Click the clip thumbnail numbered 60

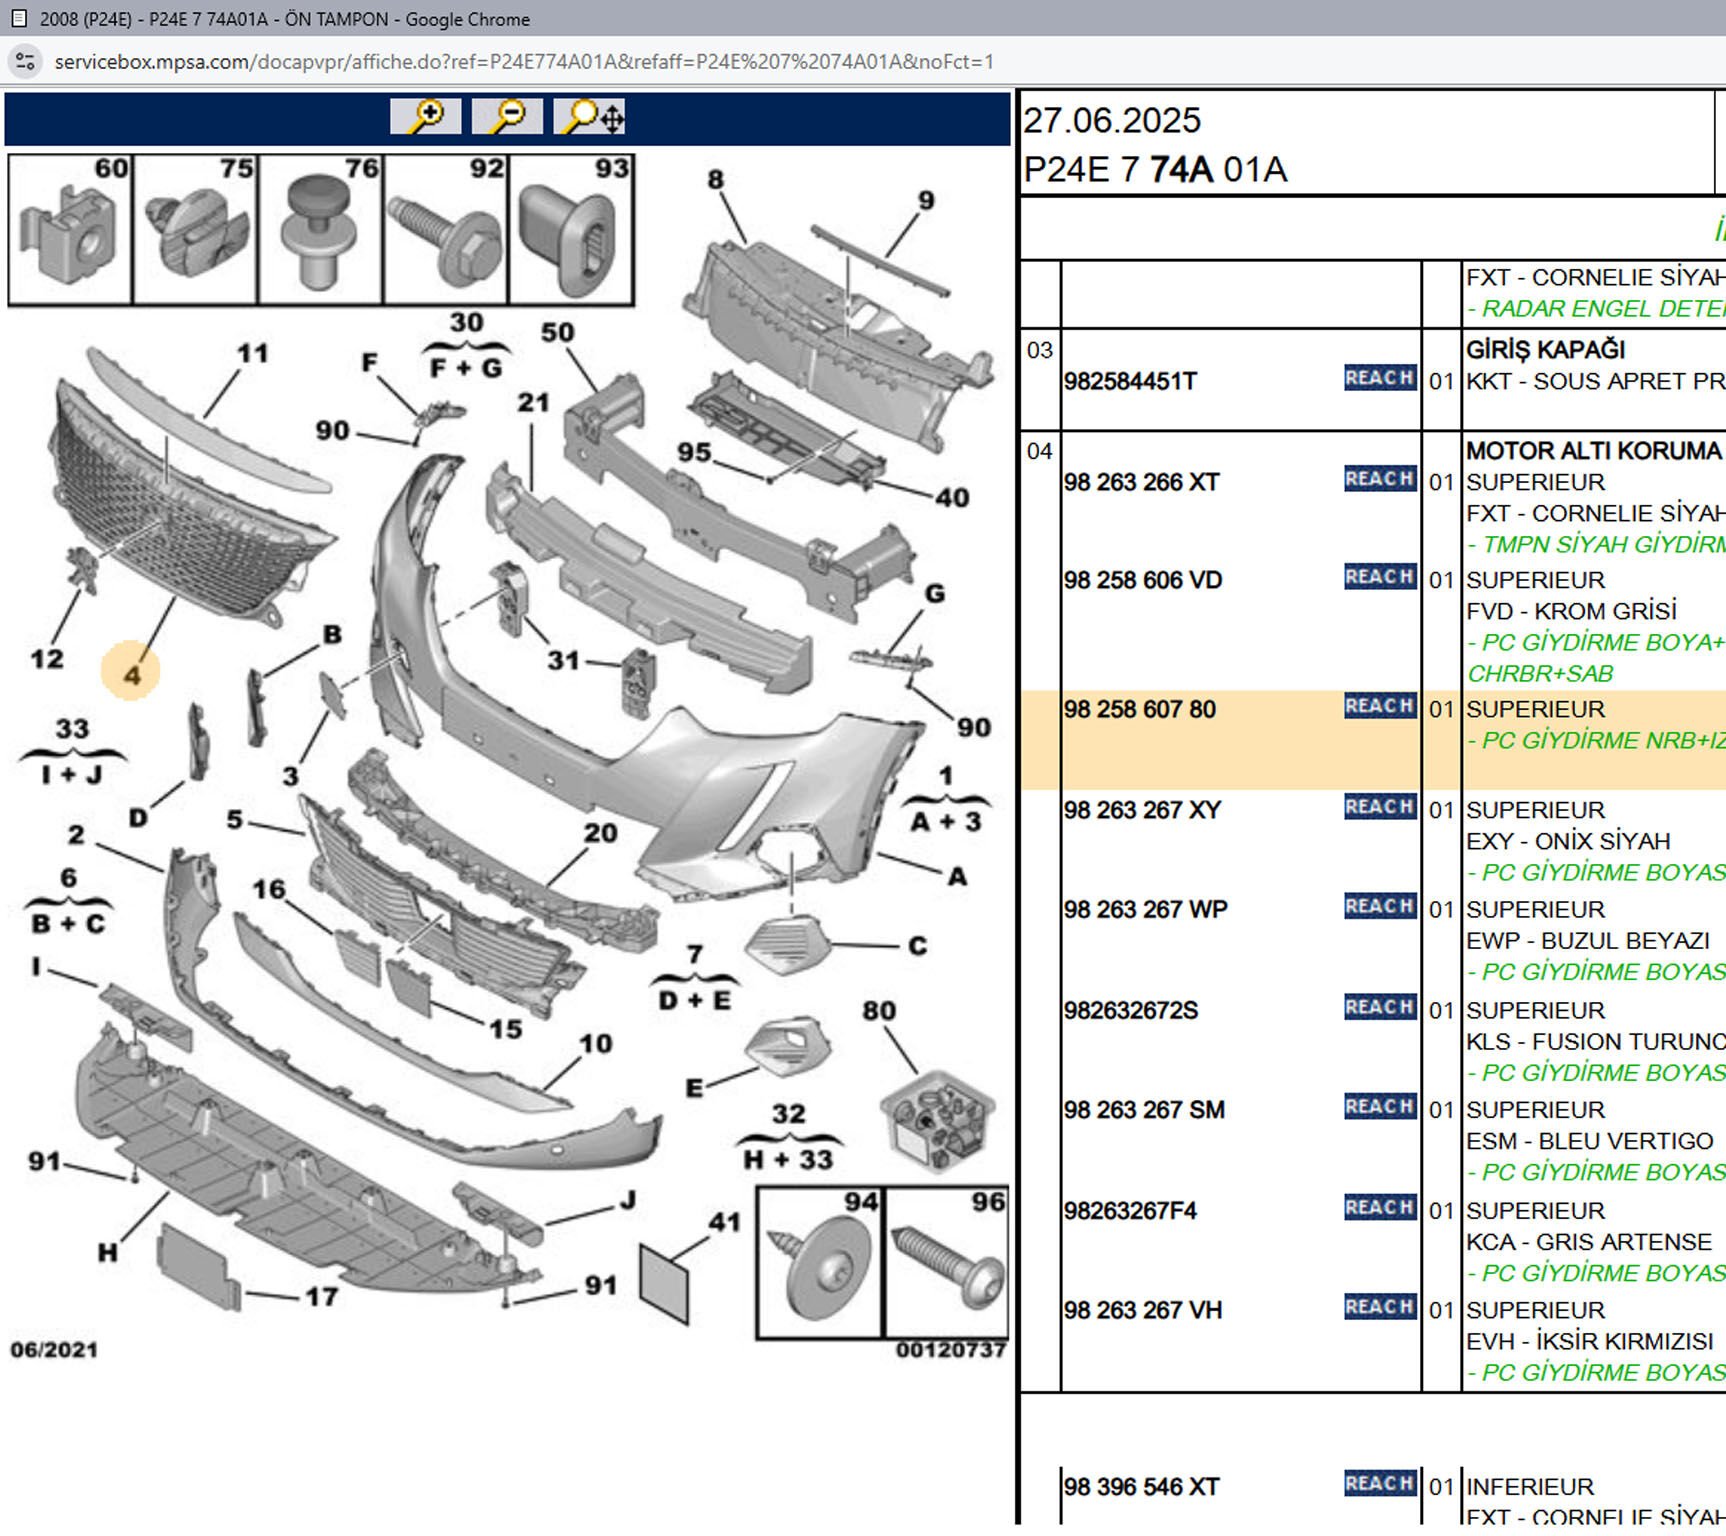point(70,230)
